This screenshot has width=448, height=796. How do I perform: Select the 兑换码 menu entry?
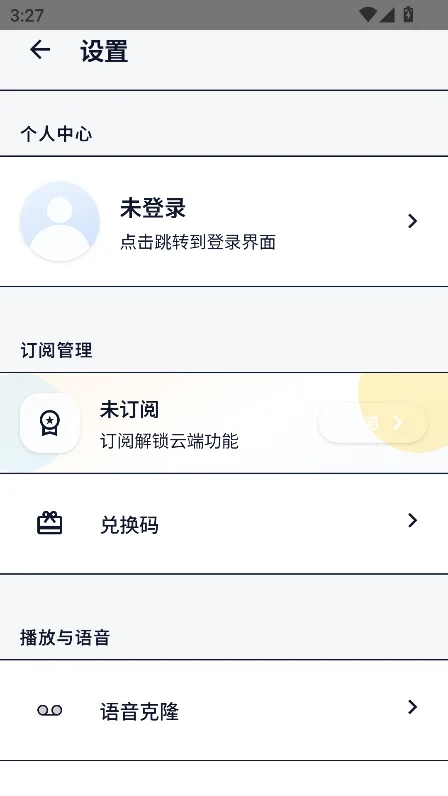coord(224,523)
